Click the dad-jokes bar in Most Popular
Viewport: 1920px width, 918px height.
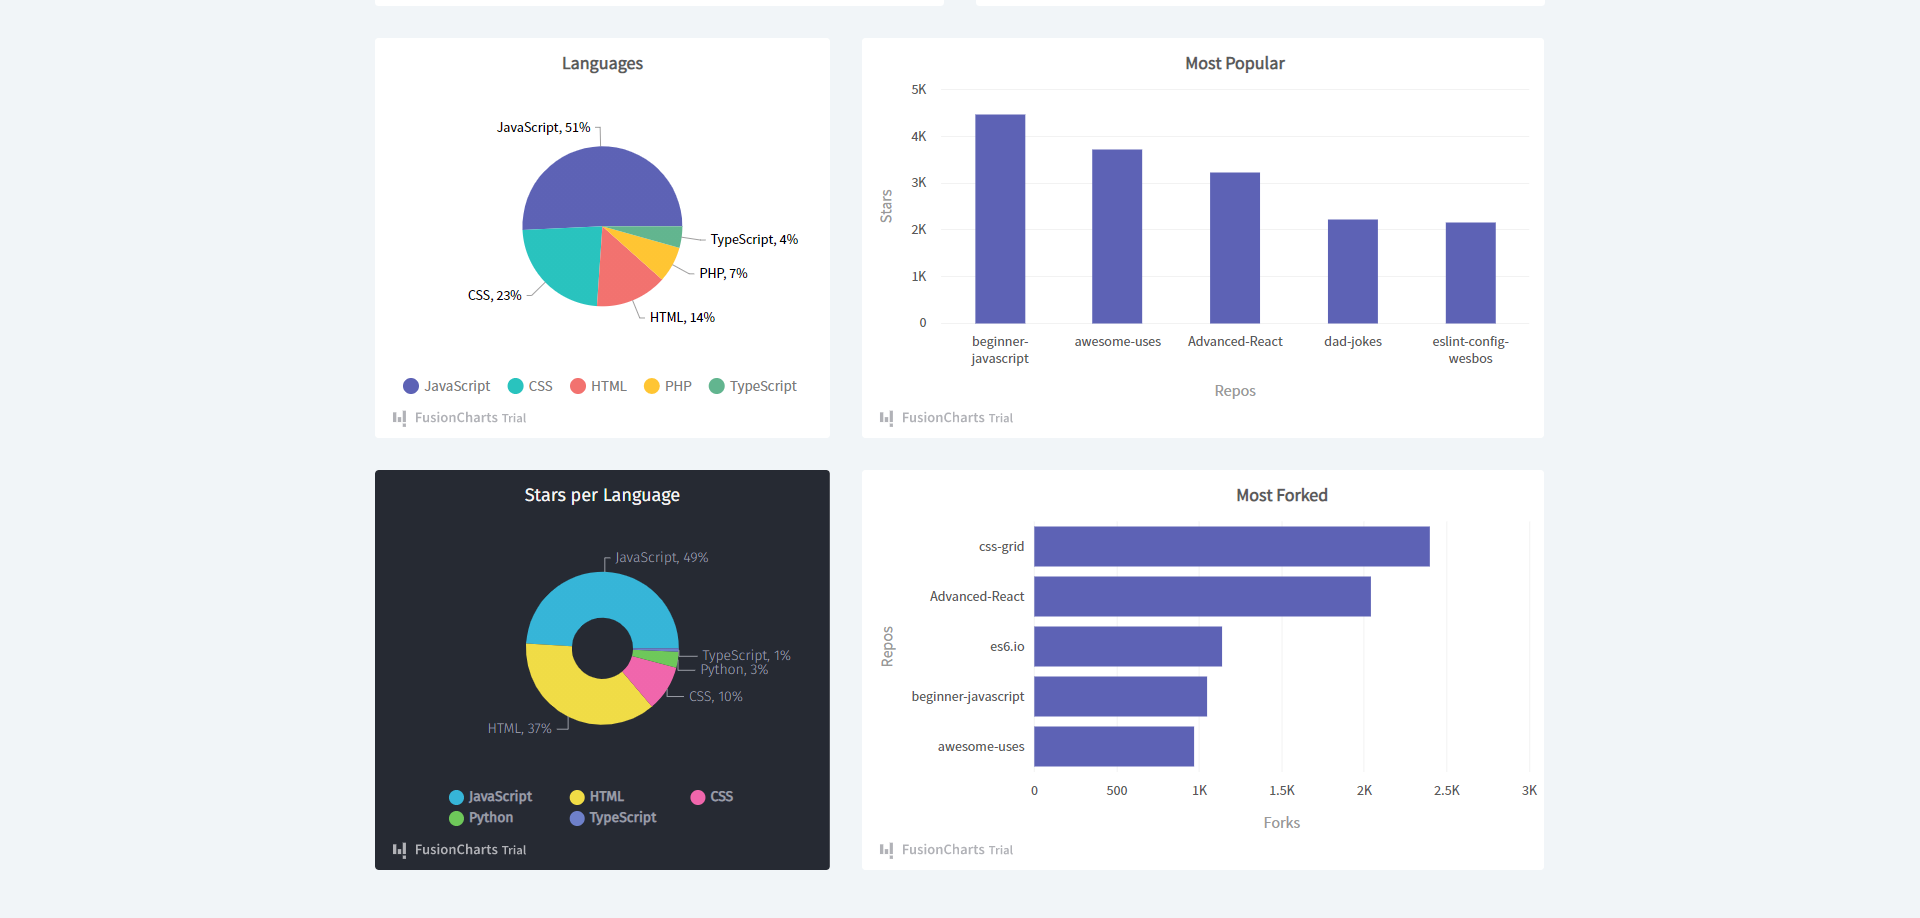tap(1352, 271)
